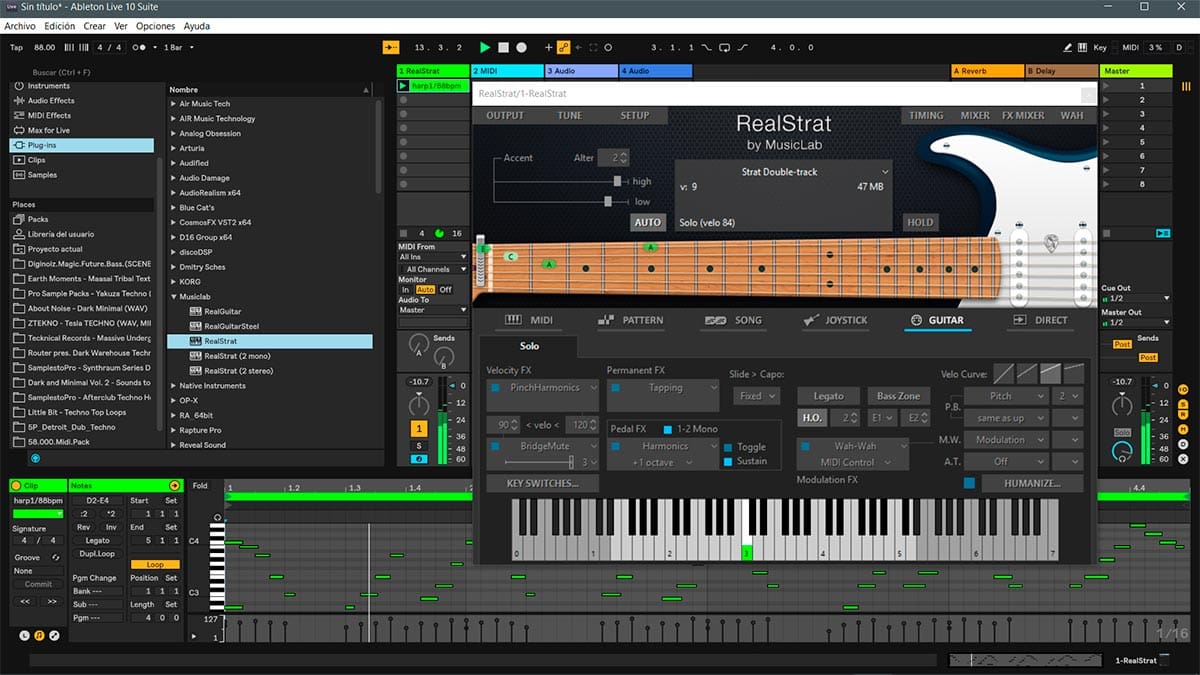Select the first linear Velo Curve icon
Viewport: 1200px width, 675px height.
tap(1003, 373)
